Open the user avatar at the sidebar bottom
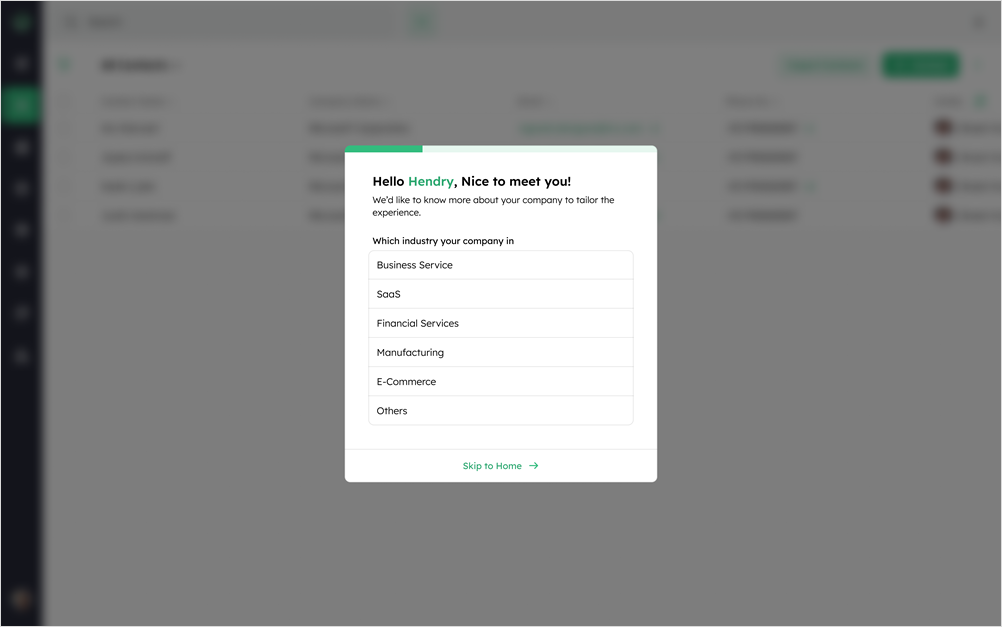The width and height of the screenshot is (1002, 627). coord(21,599)
